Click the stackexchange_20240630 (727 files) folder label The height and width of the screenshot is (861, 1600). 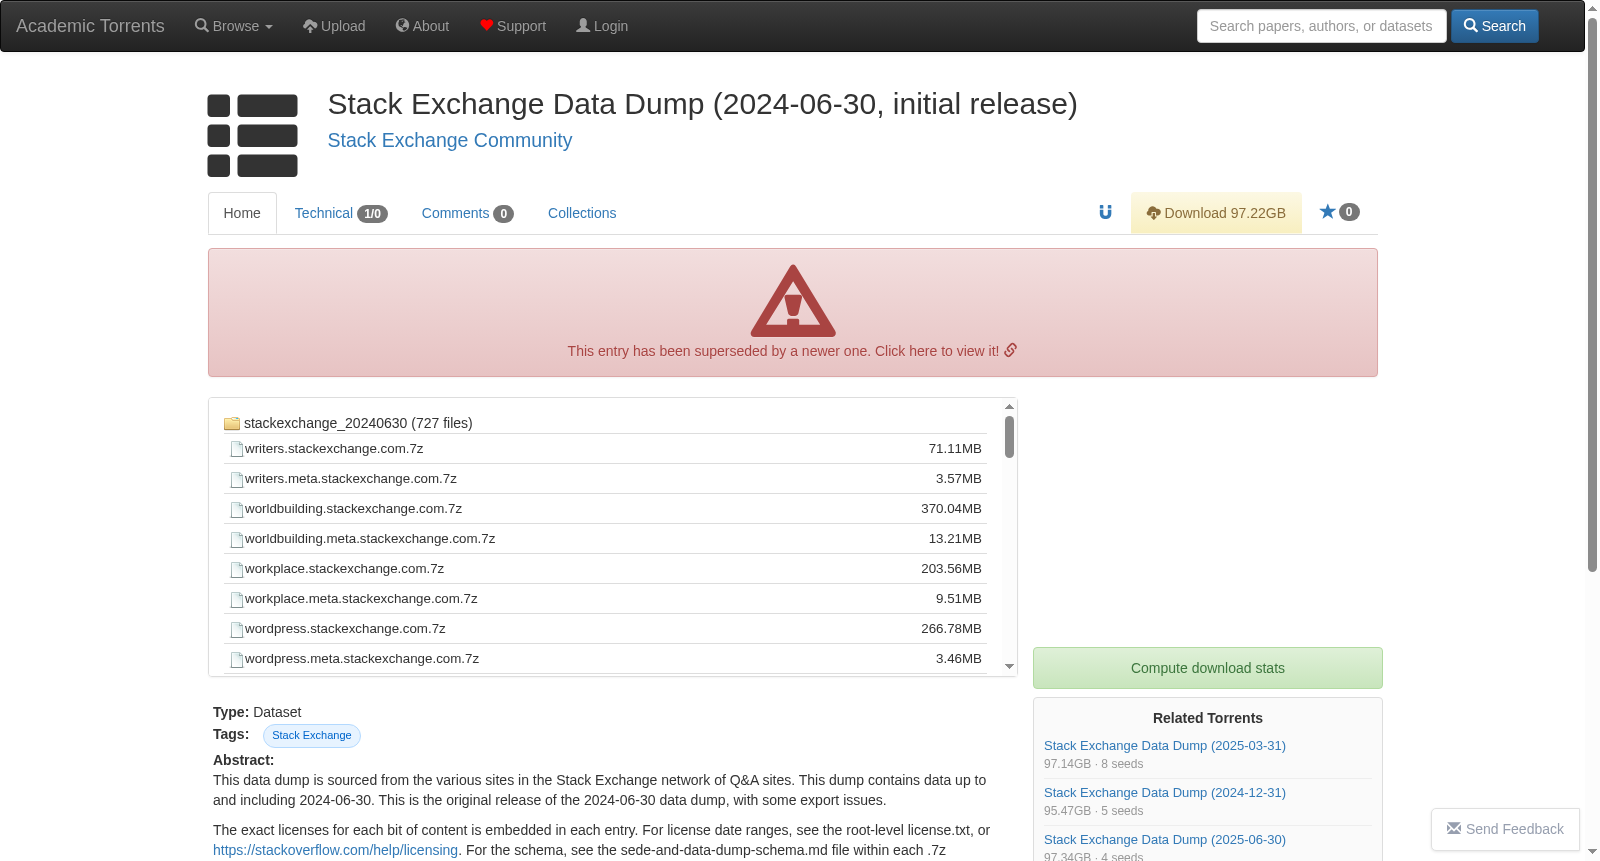point(358,423)
